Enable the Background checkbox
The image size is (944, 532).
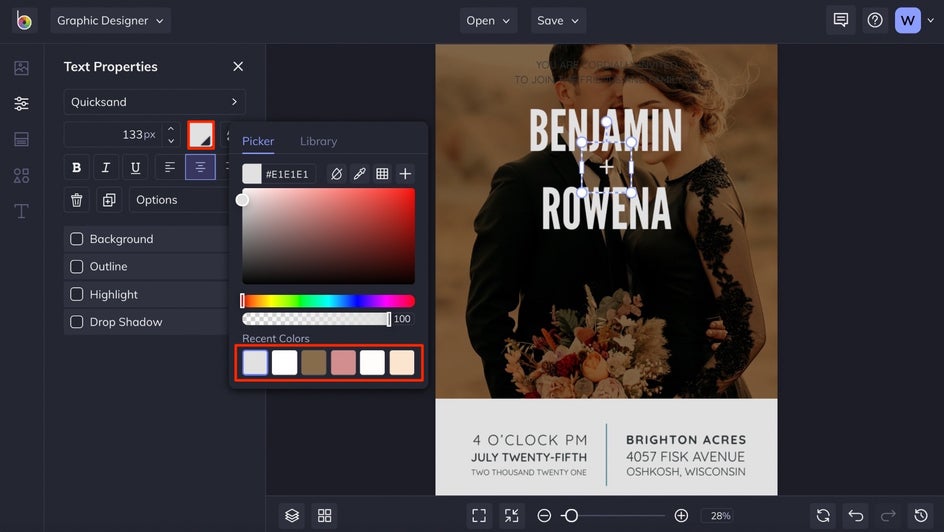click(76, 239)
